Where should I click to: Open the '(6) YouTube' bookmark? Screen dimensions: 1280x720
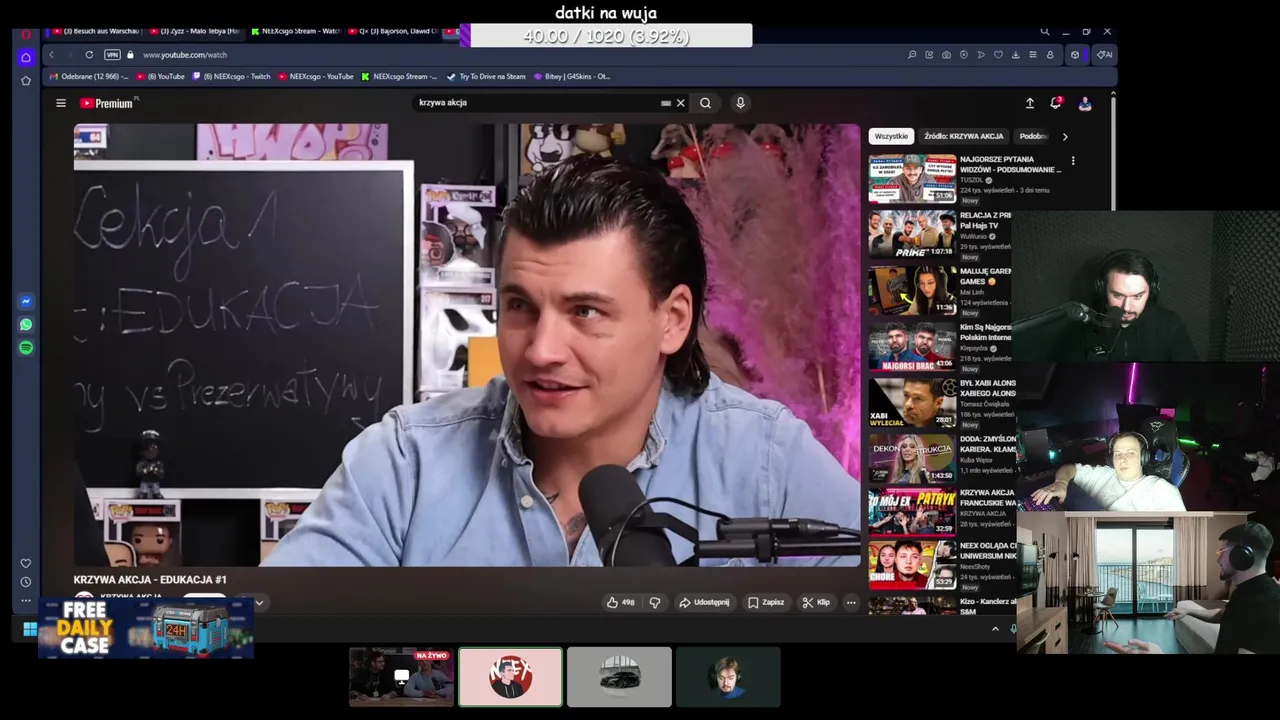[x=161, y=76]
